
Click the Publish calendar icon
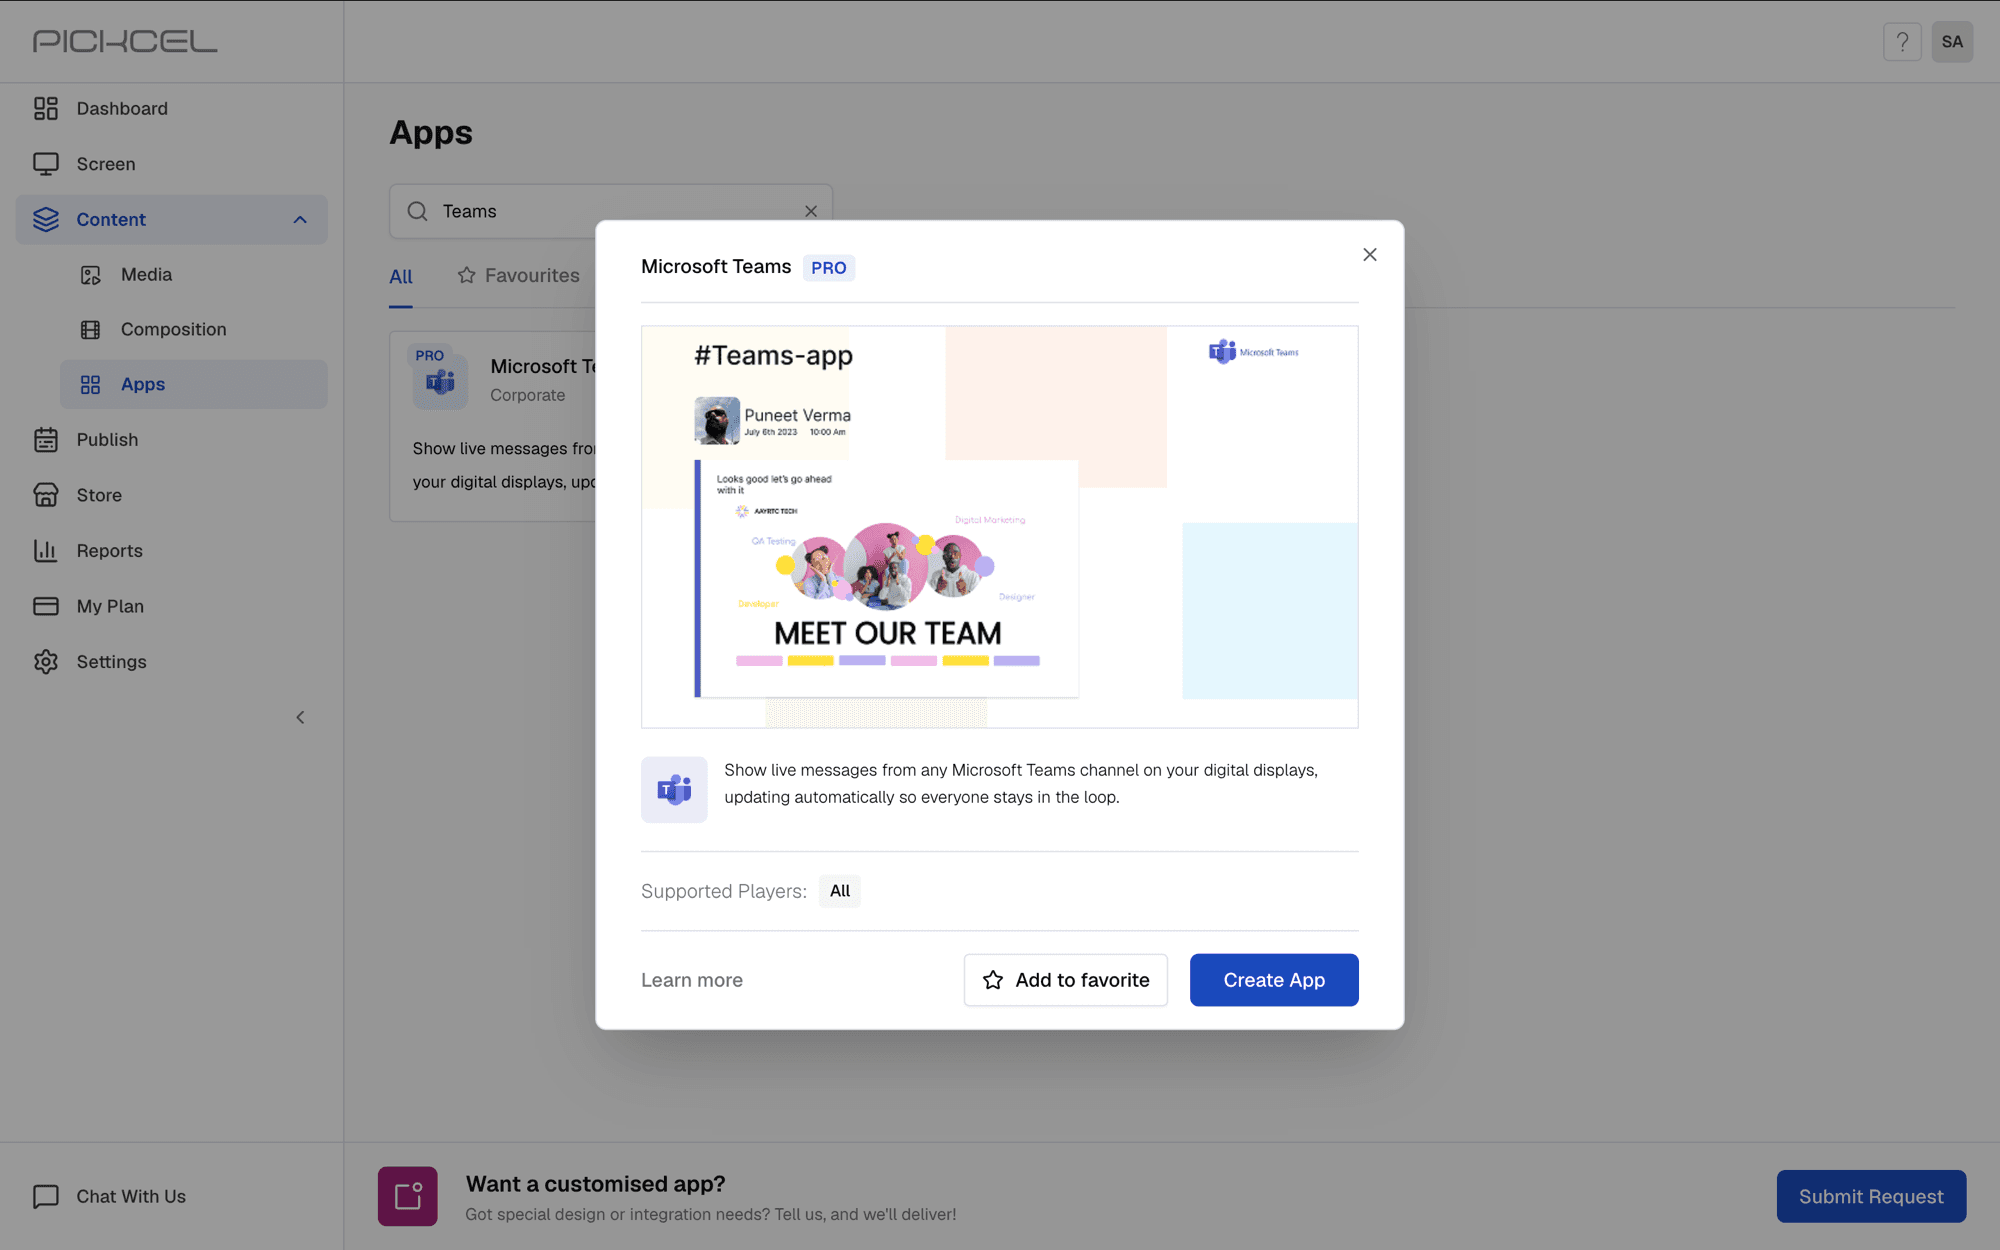tap(46, 440)
